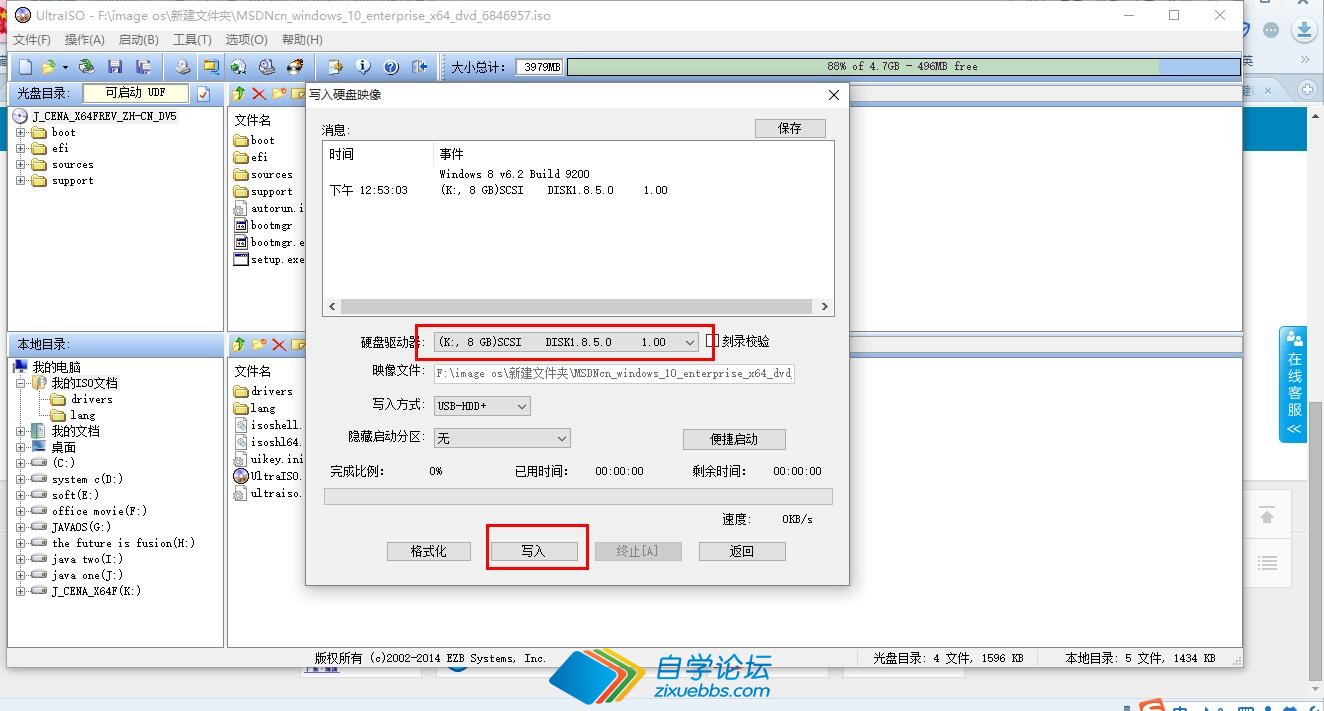This screenshot has width=1324, height=711.
Task: Click the Make CD/DVD image toolbar icon
Action: coord(182,67)
